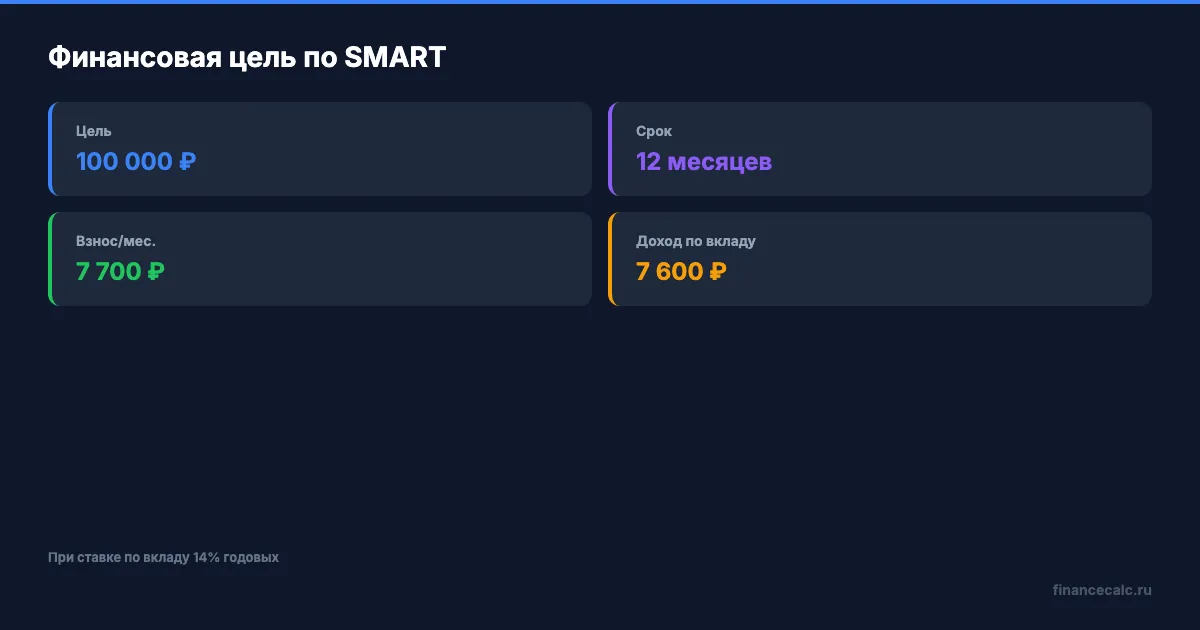Click the "Срок" label text
Screen dimensions: 1200x630
654,131
